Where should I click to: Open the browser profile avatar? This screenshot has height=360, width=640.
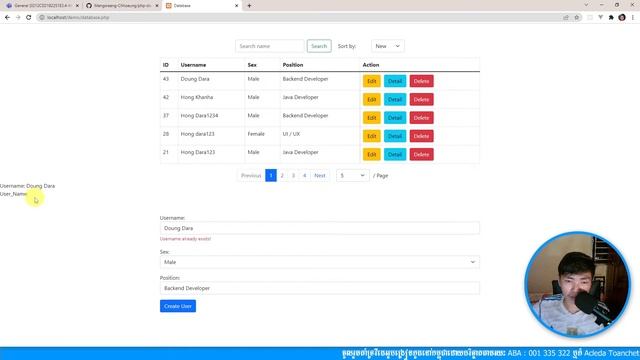[x=622, y=18]
